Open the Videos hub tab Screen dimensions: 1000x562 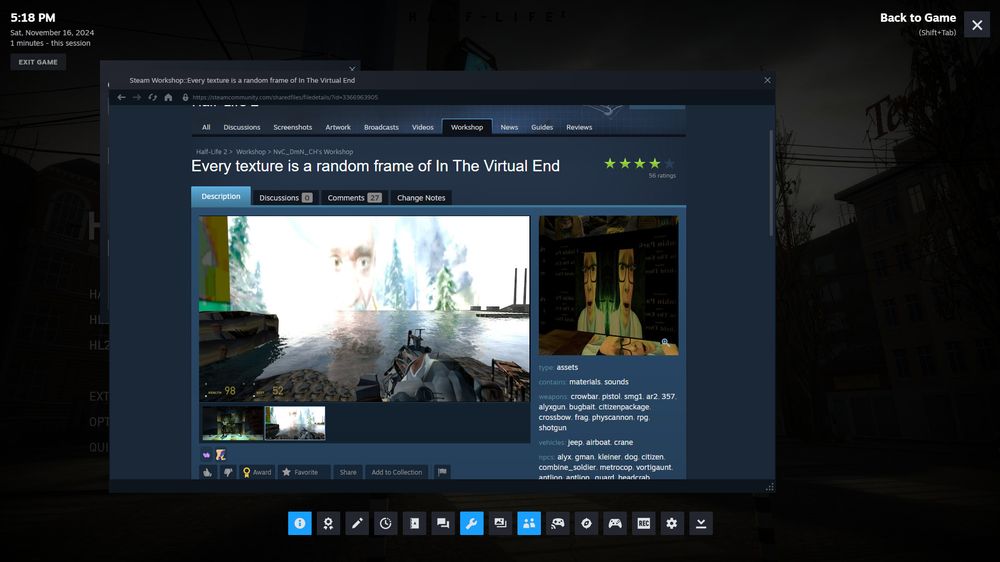tap(423, 127)
